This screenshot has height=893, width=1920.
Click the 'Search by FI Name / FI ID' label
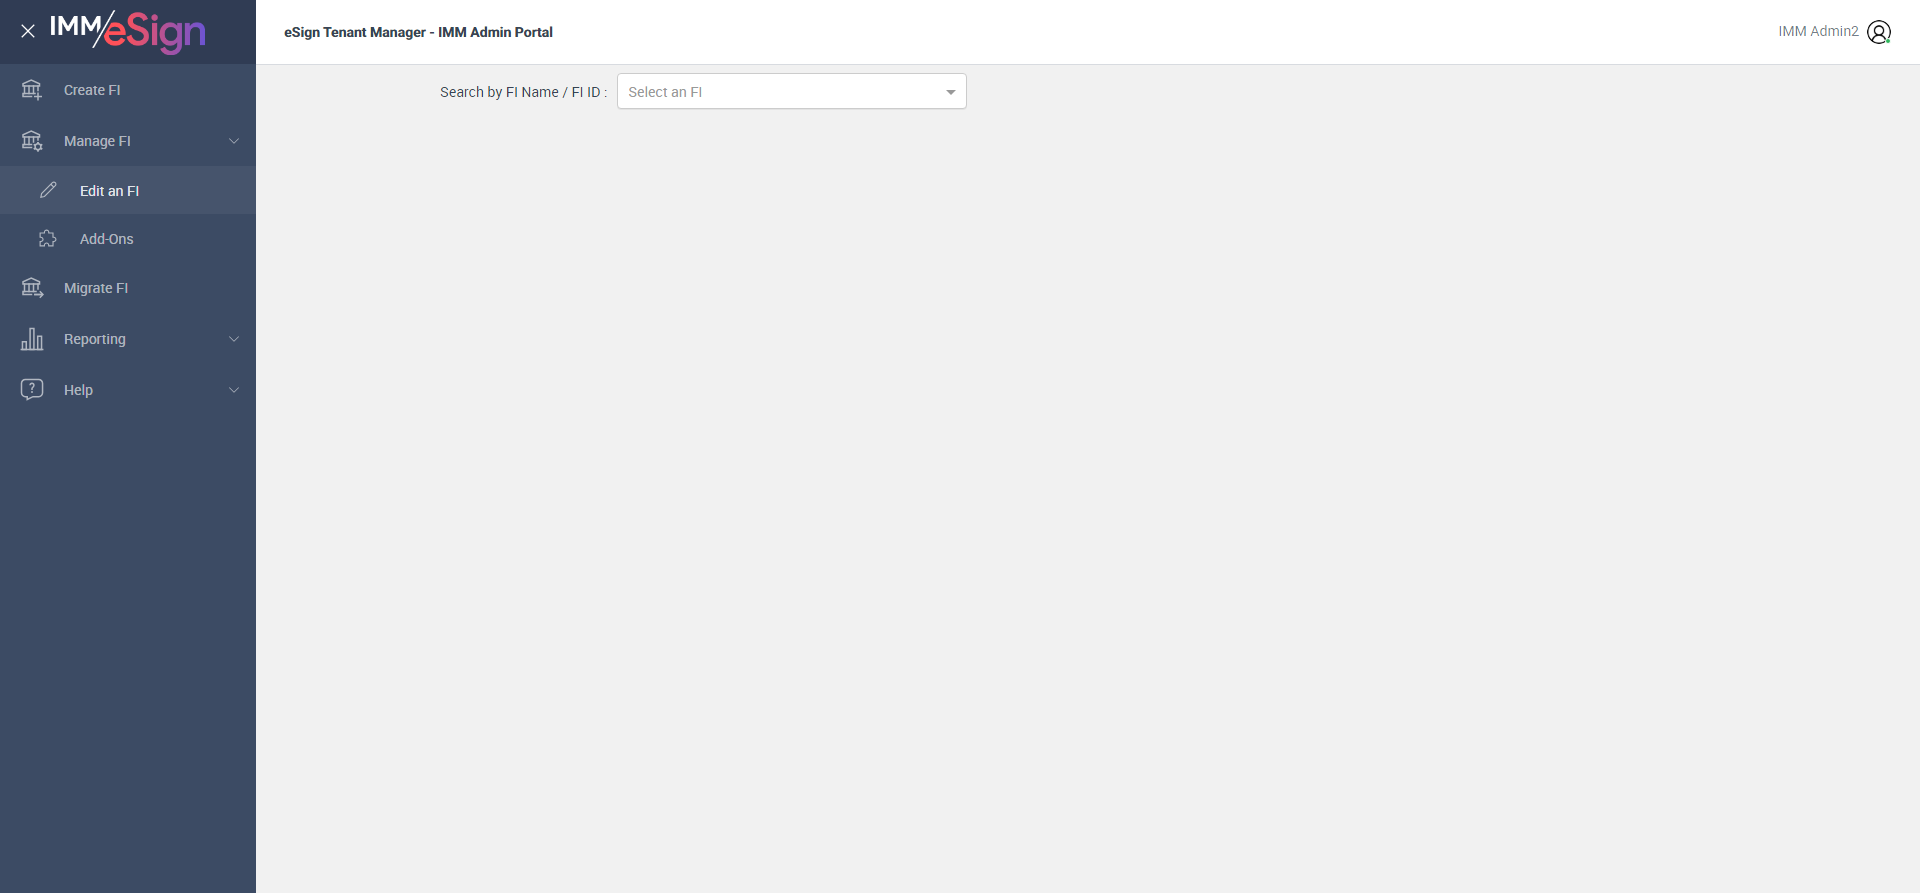(x=523, y=92)
